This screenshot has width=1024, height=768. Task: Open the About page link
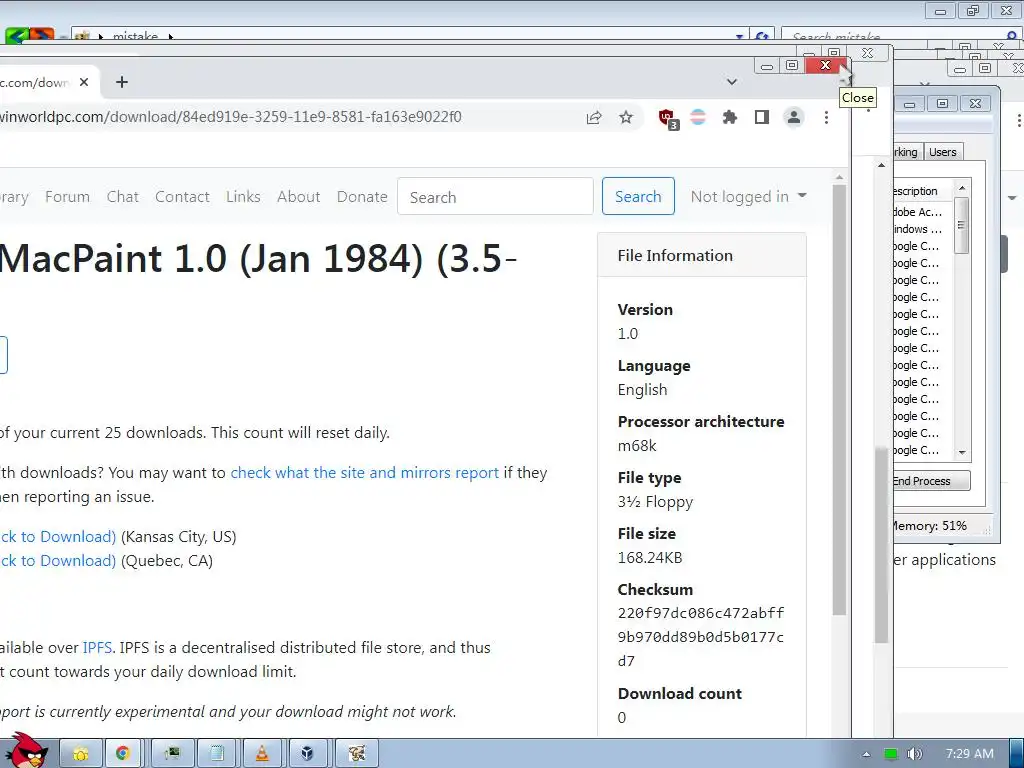[298, 197]
